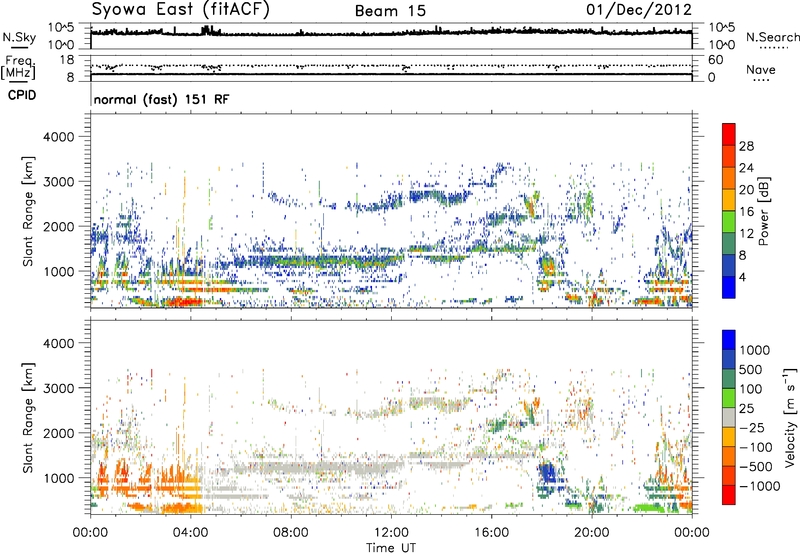Click the gray -25 to 25 Velocity bar segment

[x=729, y=418]
